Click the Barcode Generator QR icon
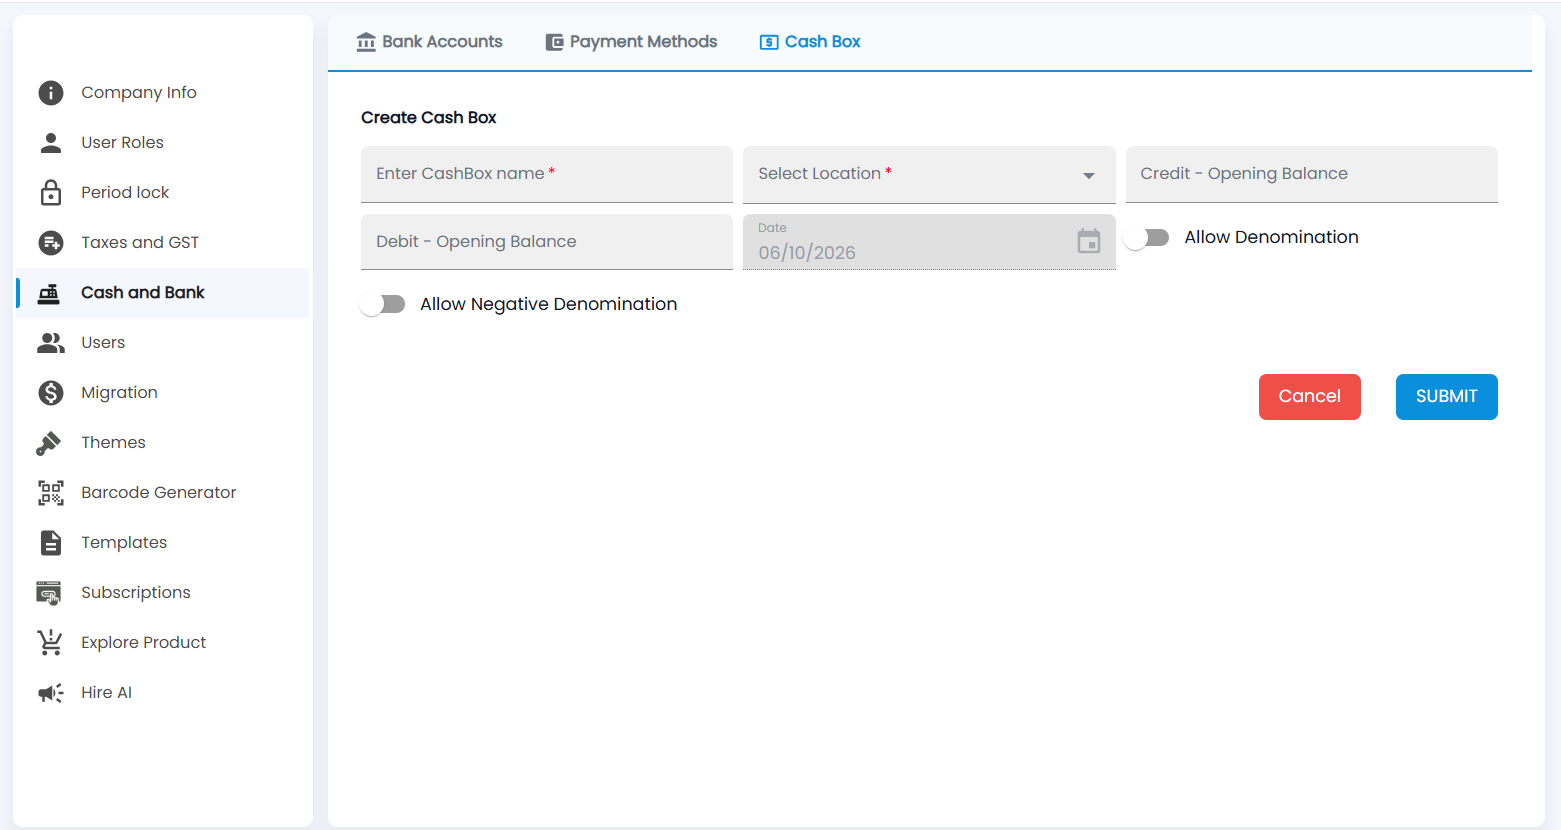The image size is (1561, 830). (x=51, y=493)
